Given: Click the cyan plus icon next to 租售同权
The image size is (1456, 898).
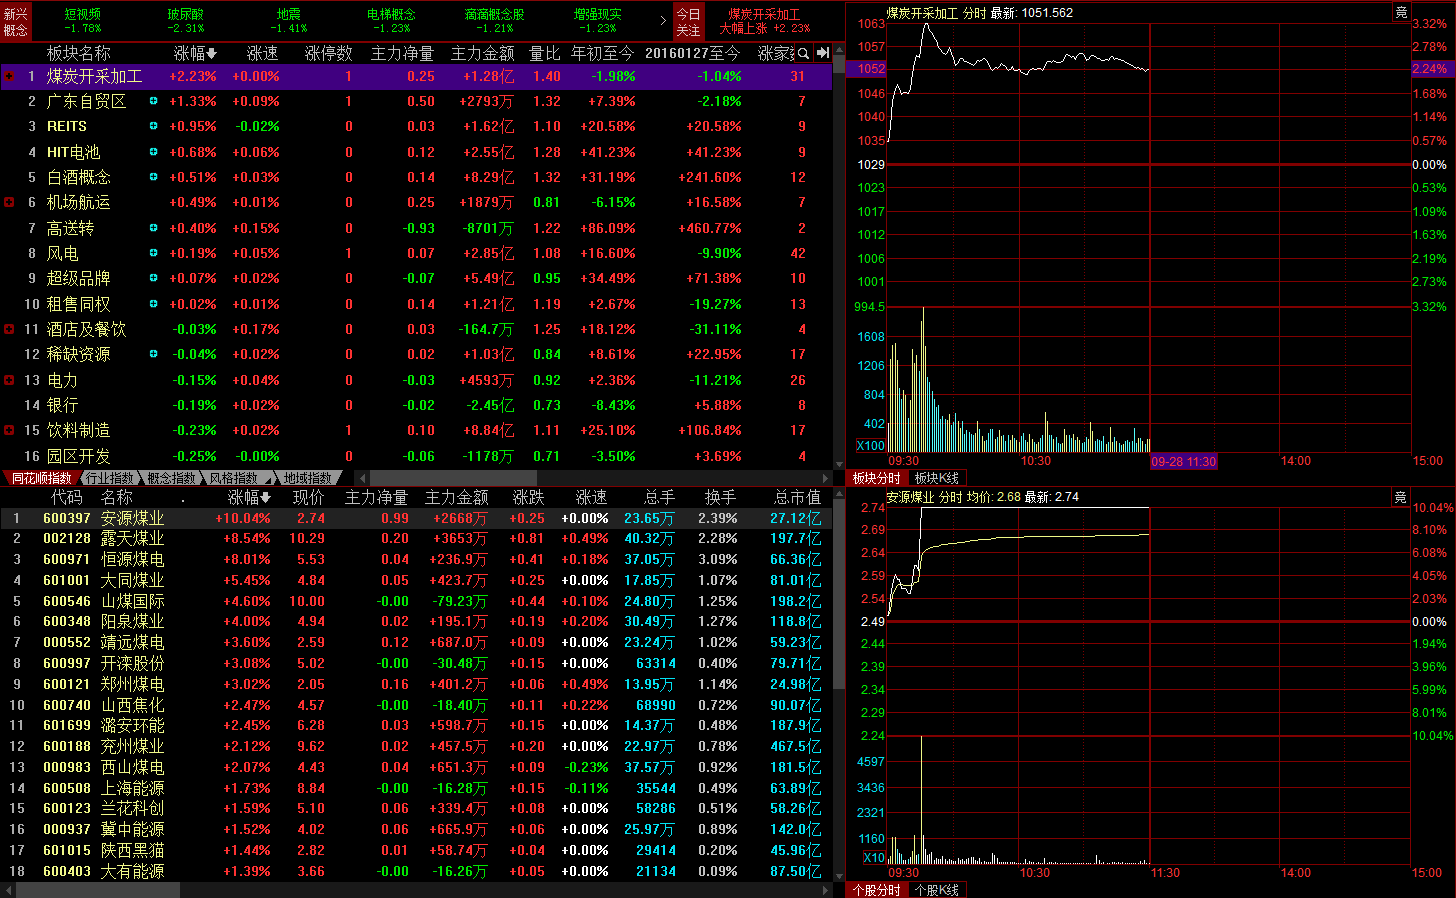Looking at the screenshot, I should coord(153,304).
